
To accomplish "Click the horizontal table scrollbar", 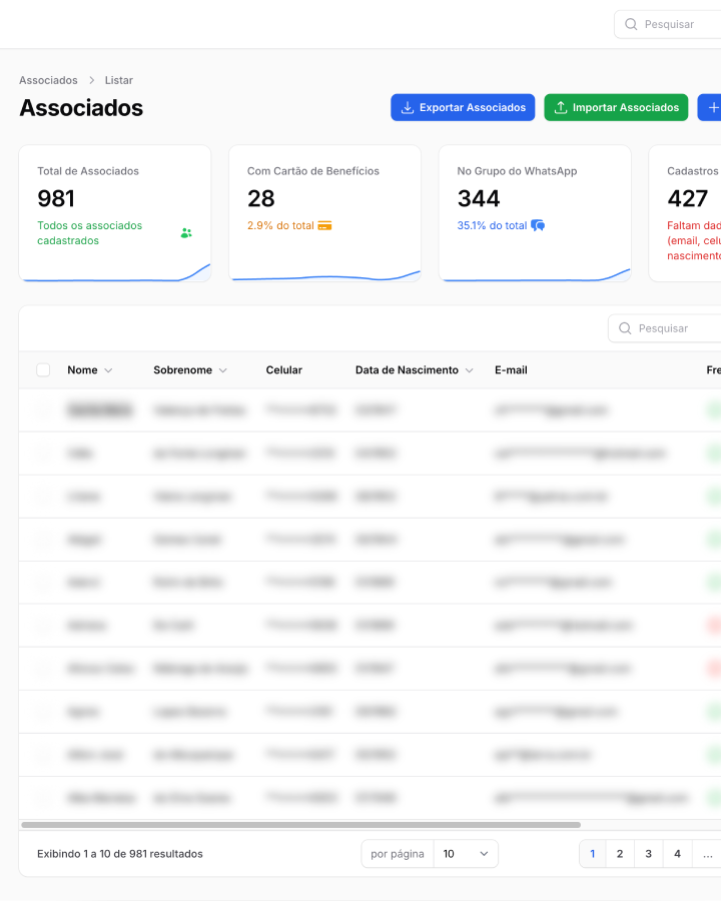I will click(301, 825).
